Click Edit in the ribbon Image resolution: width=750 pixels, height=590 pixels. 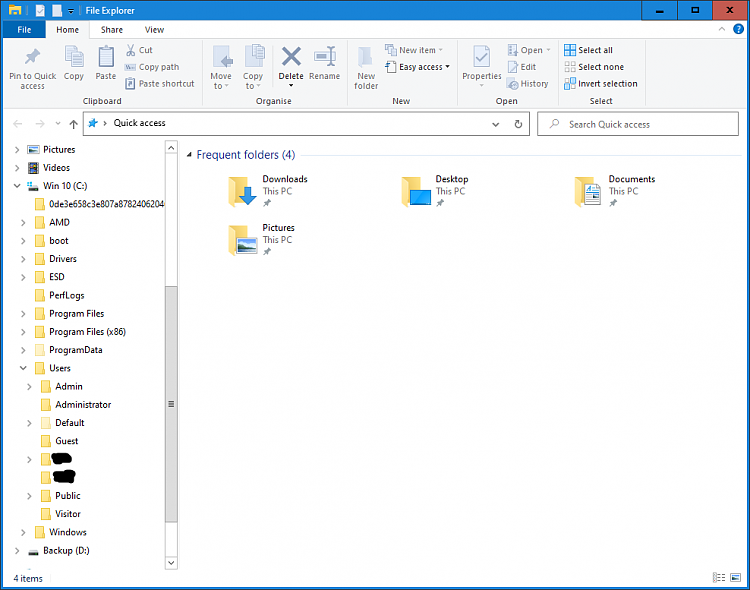pos(522,67)
